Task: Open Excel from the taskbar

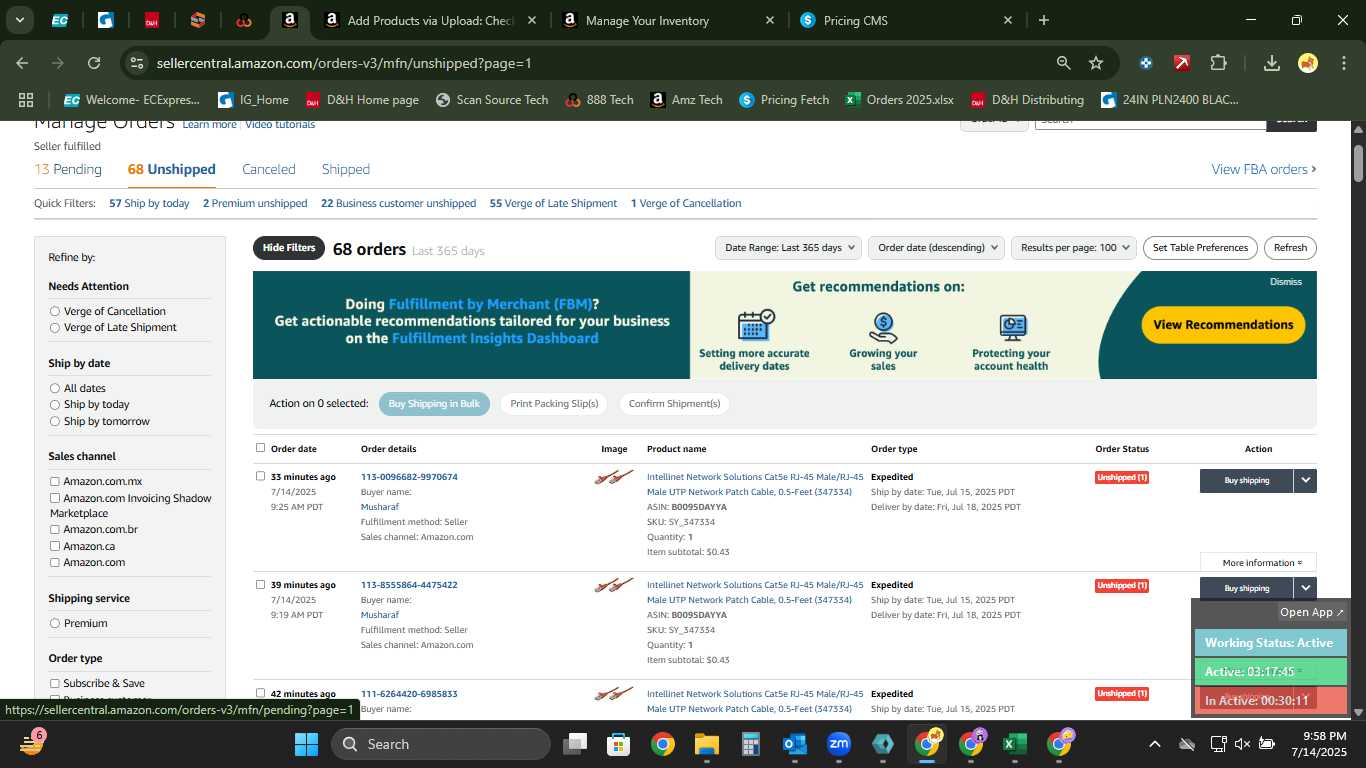Action: 1015,744
